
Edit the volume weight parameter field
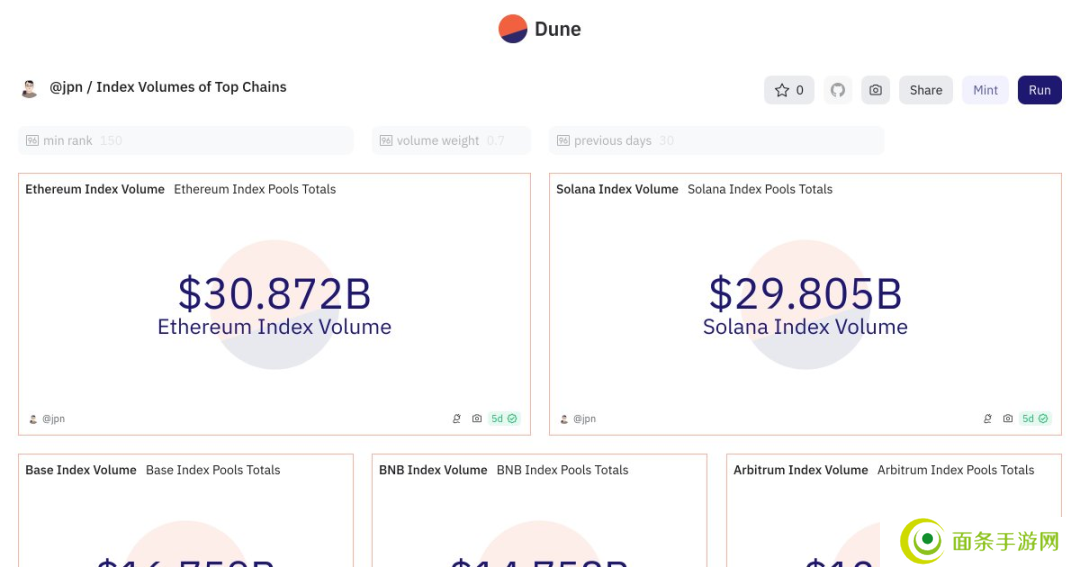(451, 141)
